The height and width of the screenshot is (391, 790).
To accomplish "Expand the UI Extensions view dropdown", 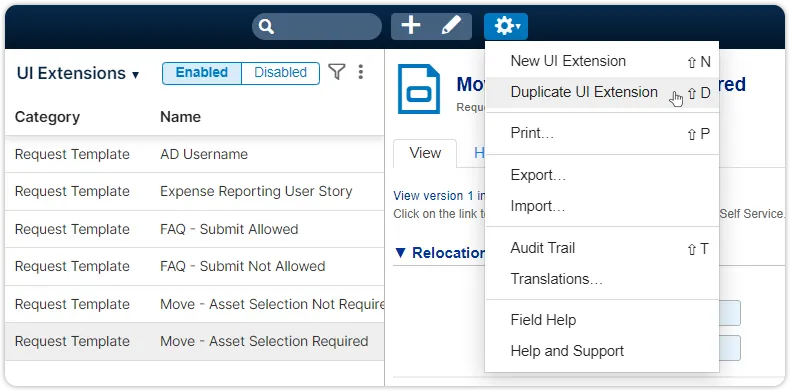I will tap(78, 73).
